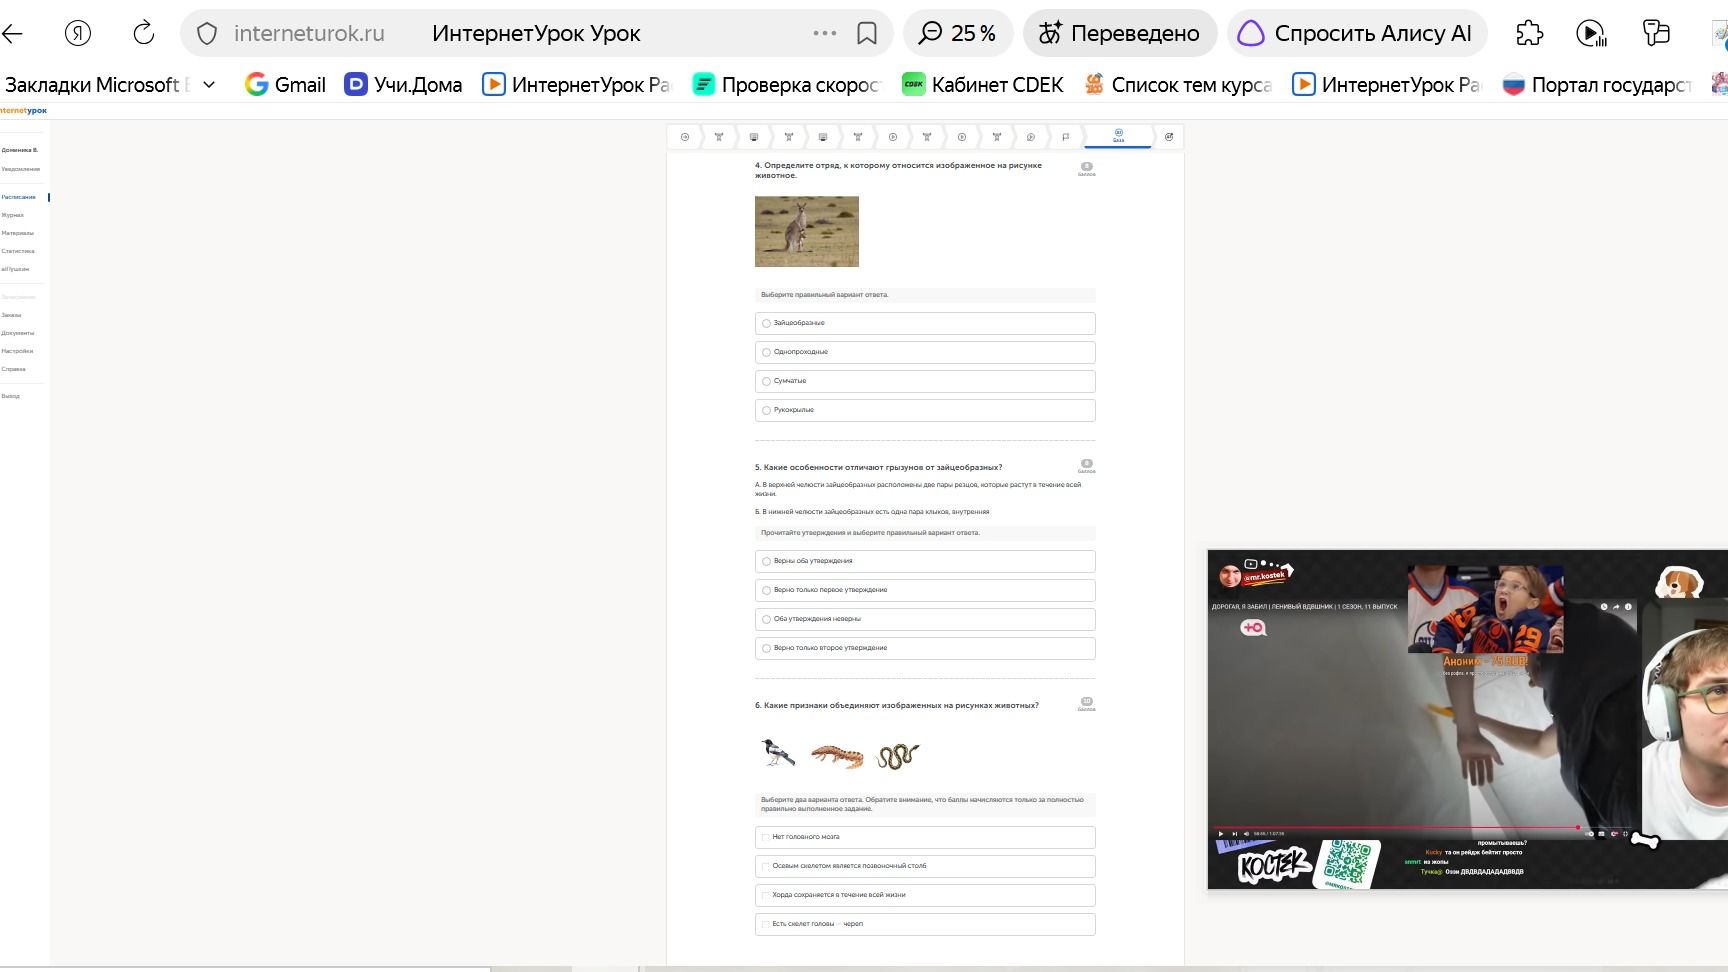The height and width of the screenshot is (972, 1728).
Task: Open the Protect shield site info icon
Action: click(x=207, y=34)
